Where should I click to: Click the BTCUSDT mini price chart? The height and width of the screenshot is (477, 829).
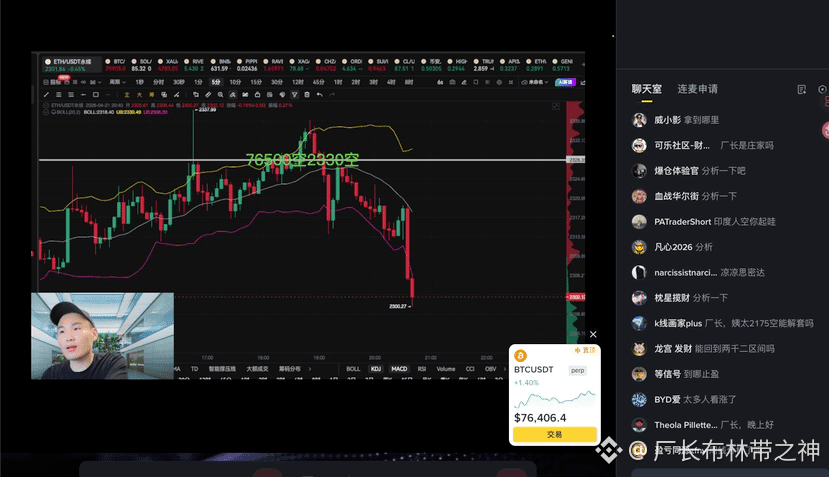[555, 399]
